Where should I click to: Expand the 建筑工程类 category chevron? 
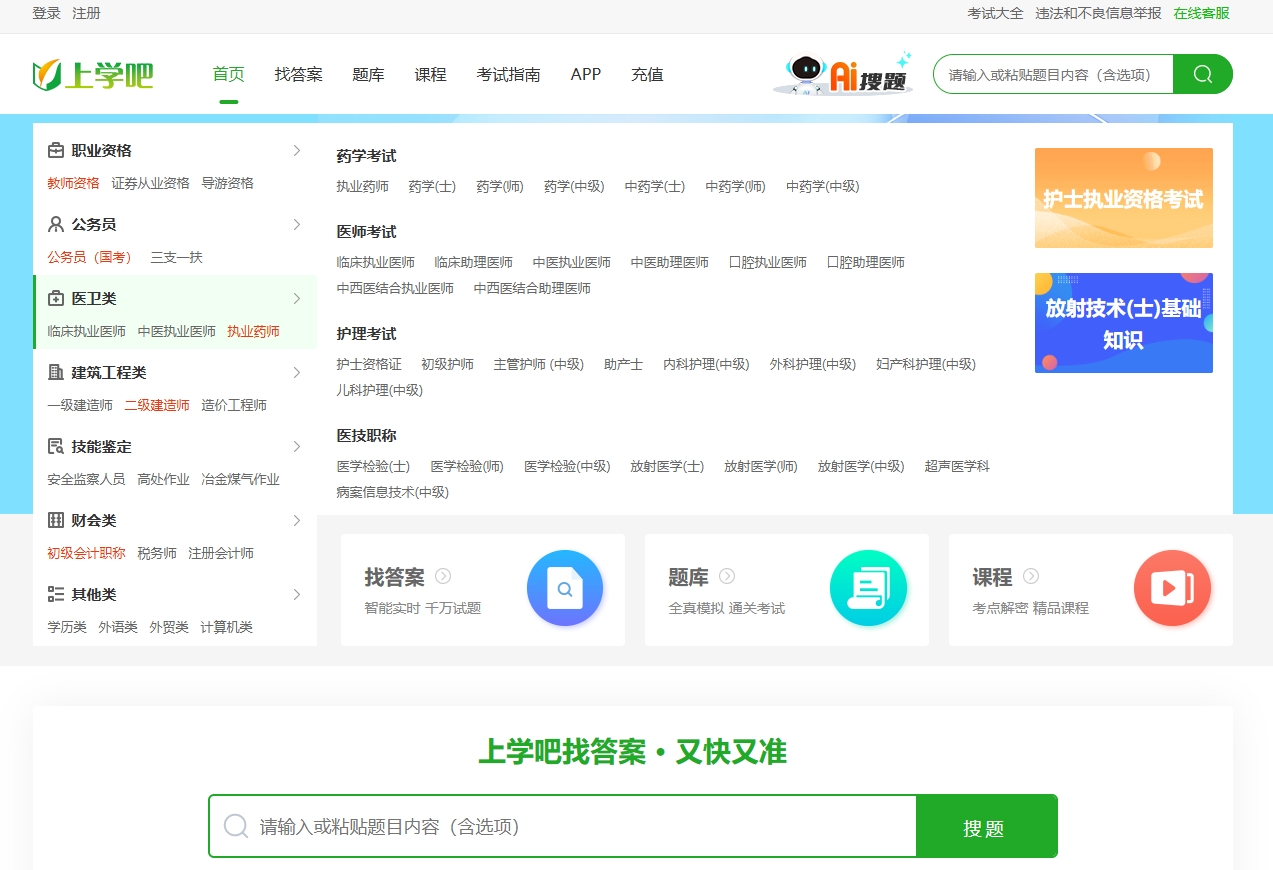(x=297, y=372)
